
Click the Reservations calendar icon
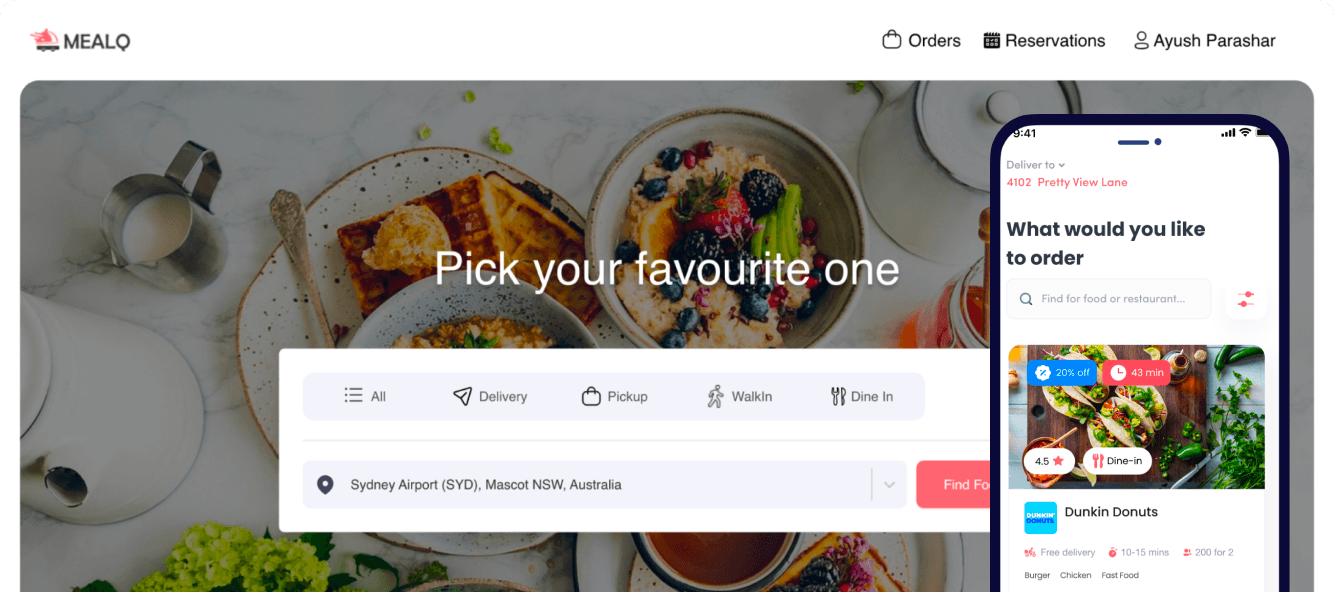pos(992,41)
